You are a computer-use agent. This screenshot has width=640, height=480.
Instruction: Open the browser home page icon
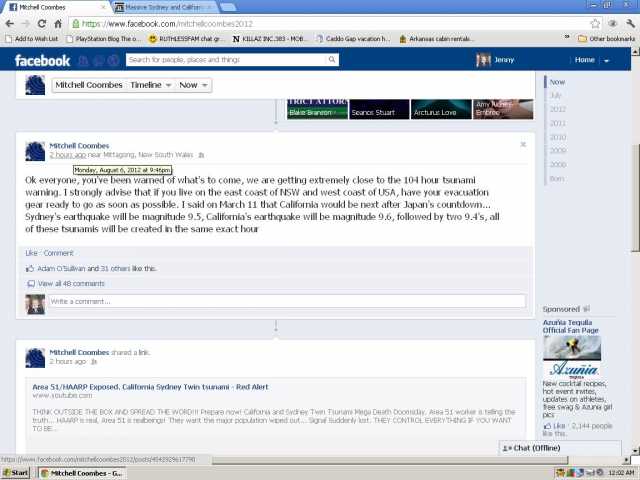click(58, 24)
